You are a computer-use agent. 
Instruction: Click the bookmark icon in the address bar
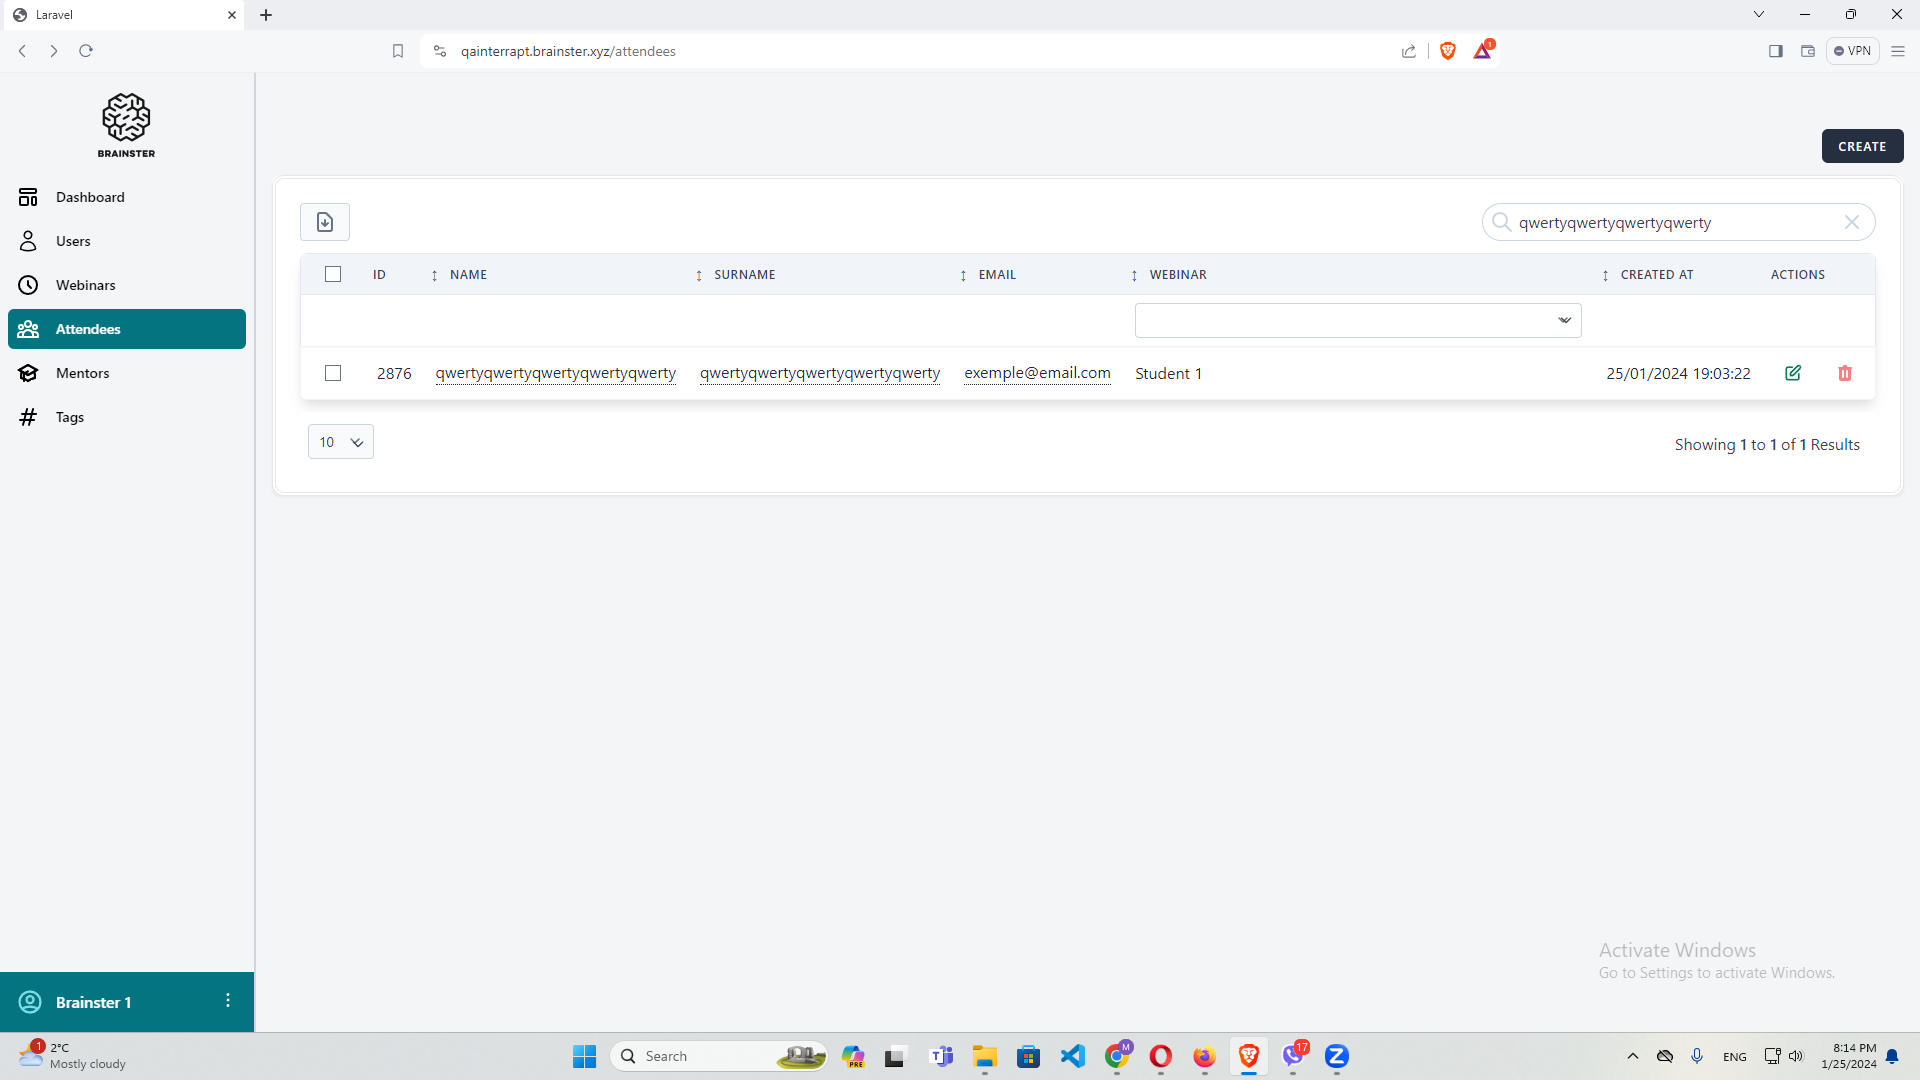398,51
